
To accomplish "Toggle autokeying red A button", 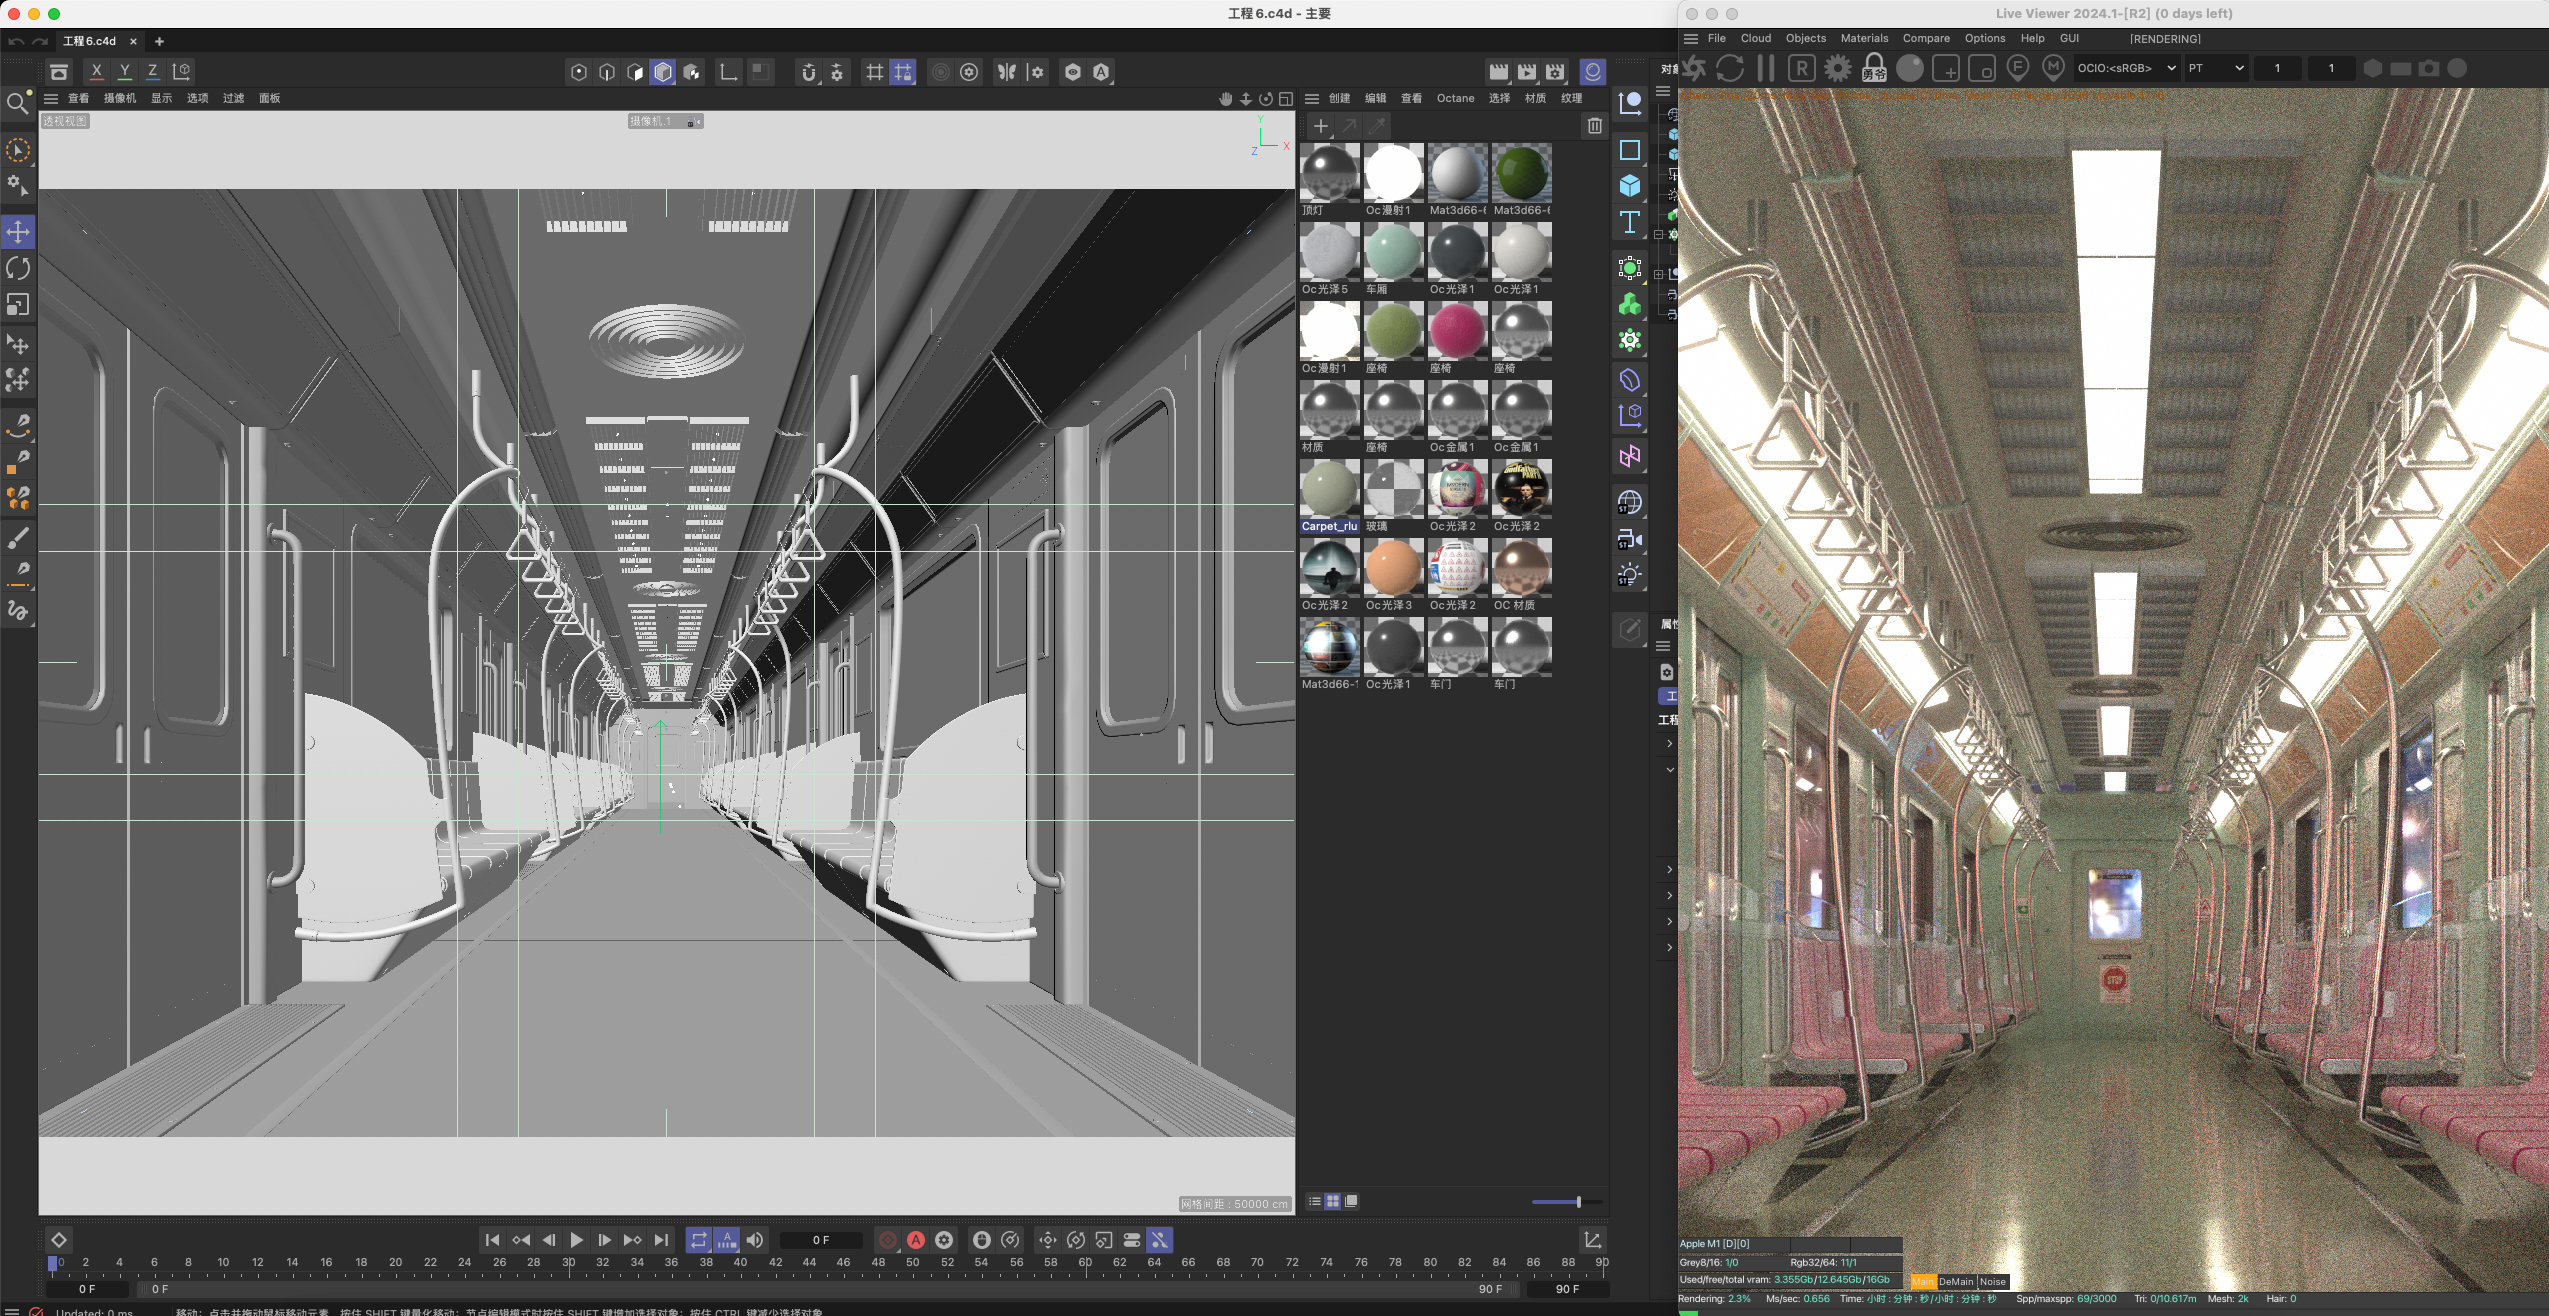I will [915, 1240].
